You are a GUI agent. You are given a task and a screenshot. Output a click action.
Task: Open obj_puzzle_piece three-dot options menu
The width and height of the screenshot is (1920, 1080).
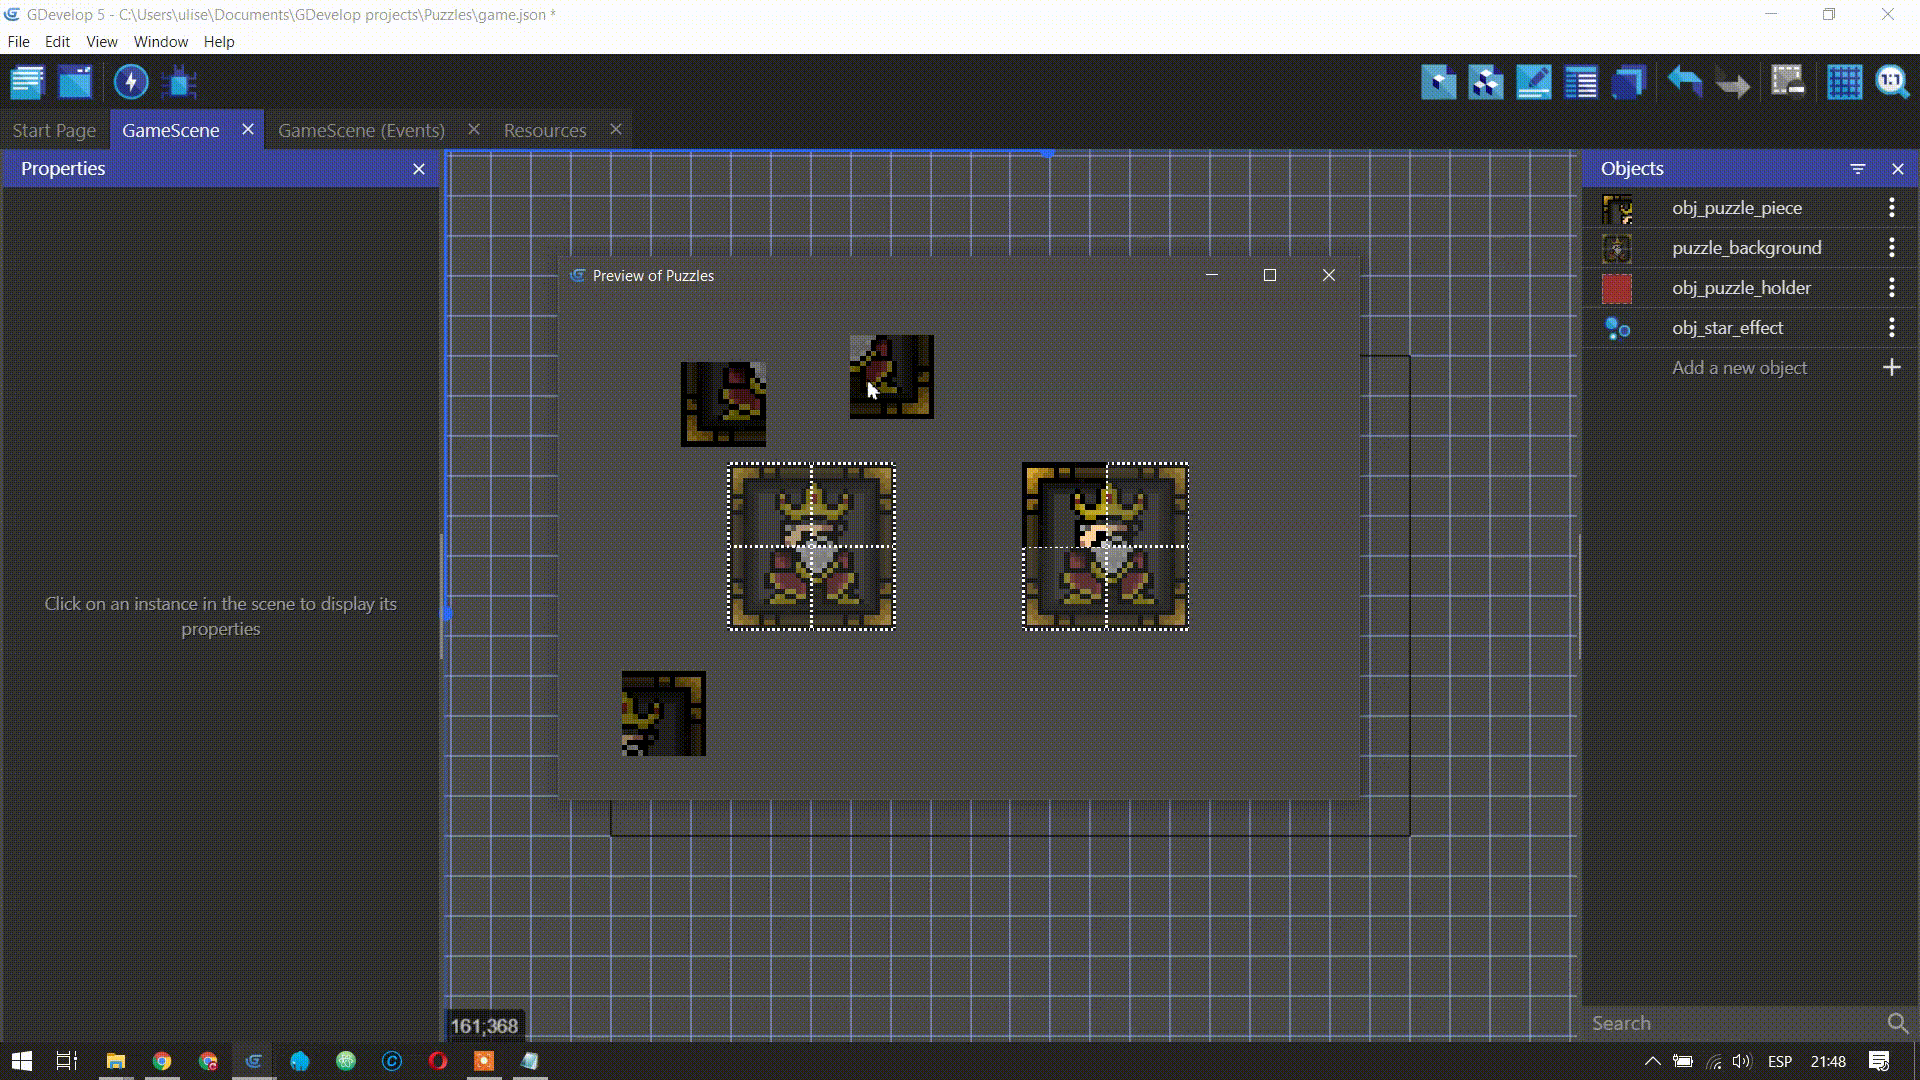[x=1891, y=208]
